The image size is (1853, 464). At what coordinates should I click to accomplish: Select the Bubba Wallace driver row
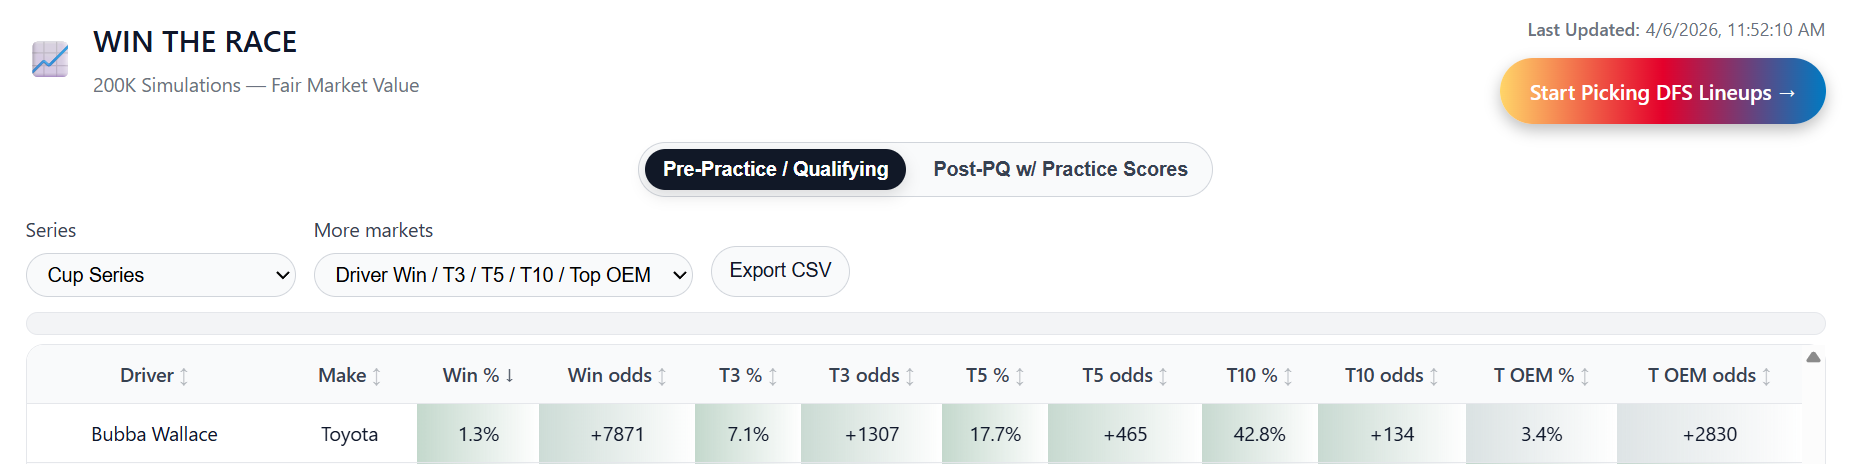154,435
